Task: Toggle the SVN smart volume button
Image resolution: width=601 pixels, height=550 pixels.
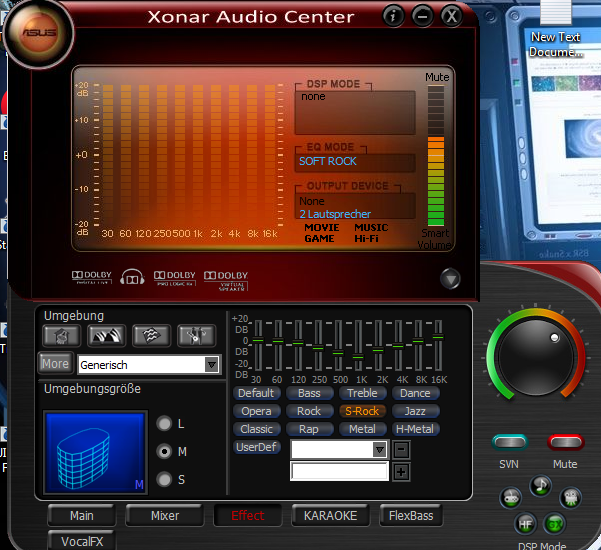Action: pyautogui.click(x=510, y=443)
